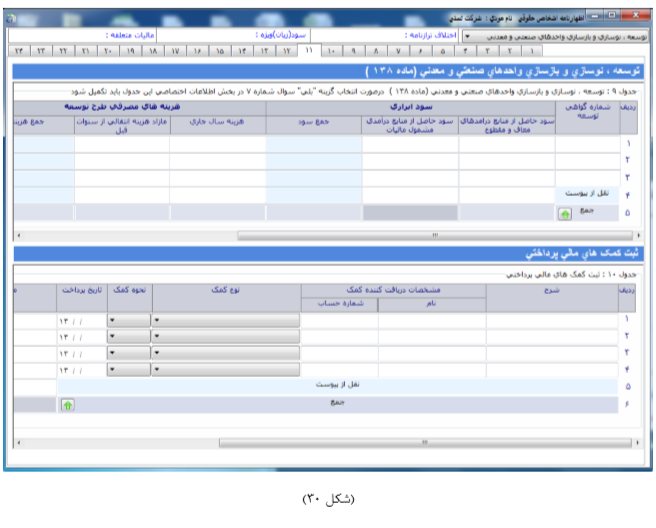
Task: Open tab number 12
Action: [287, 49]
